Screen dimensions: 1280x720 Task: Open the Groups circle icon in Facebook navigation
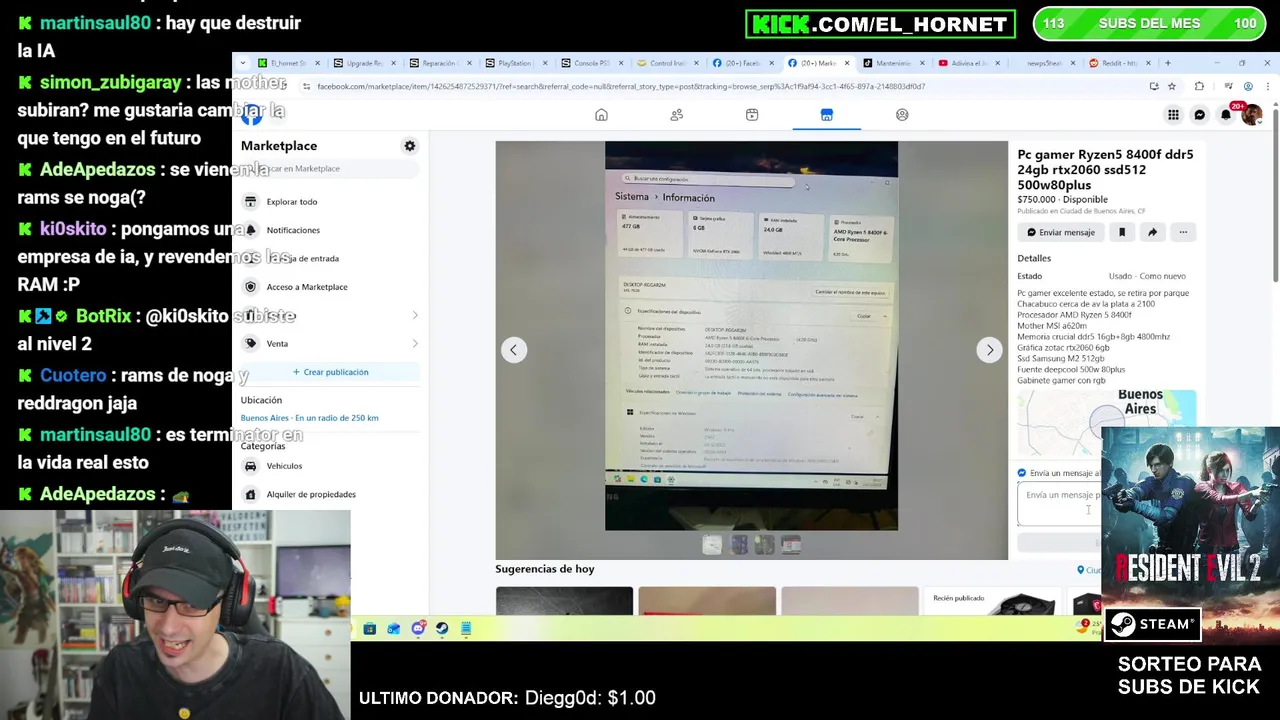pos(902,115)
